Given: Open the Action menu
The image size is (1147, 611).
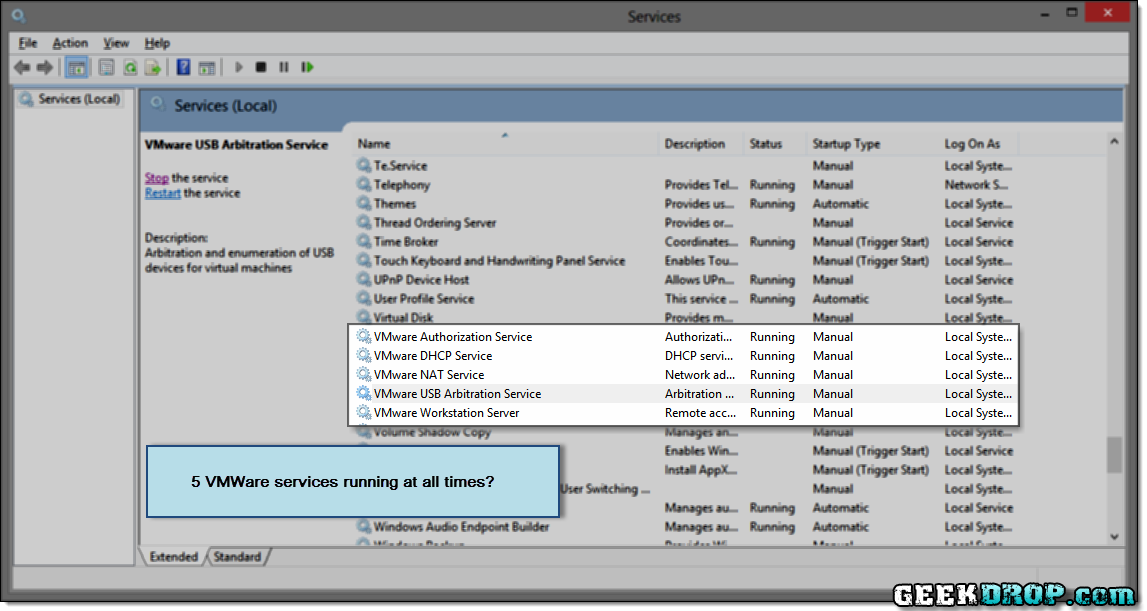Looking at the screenshot, I should tap(70, 43).
